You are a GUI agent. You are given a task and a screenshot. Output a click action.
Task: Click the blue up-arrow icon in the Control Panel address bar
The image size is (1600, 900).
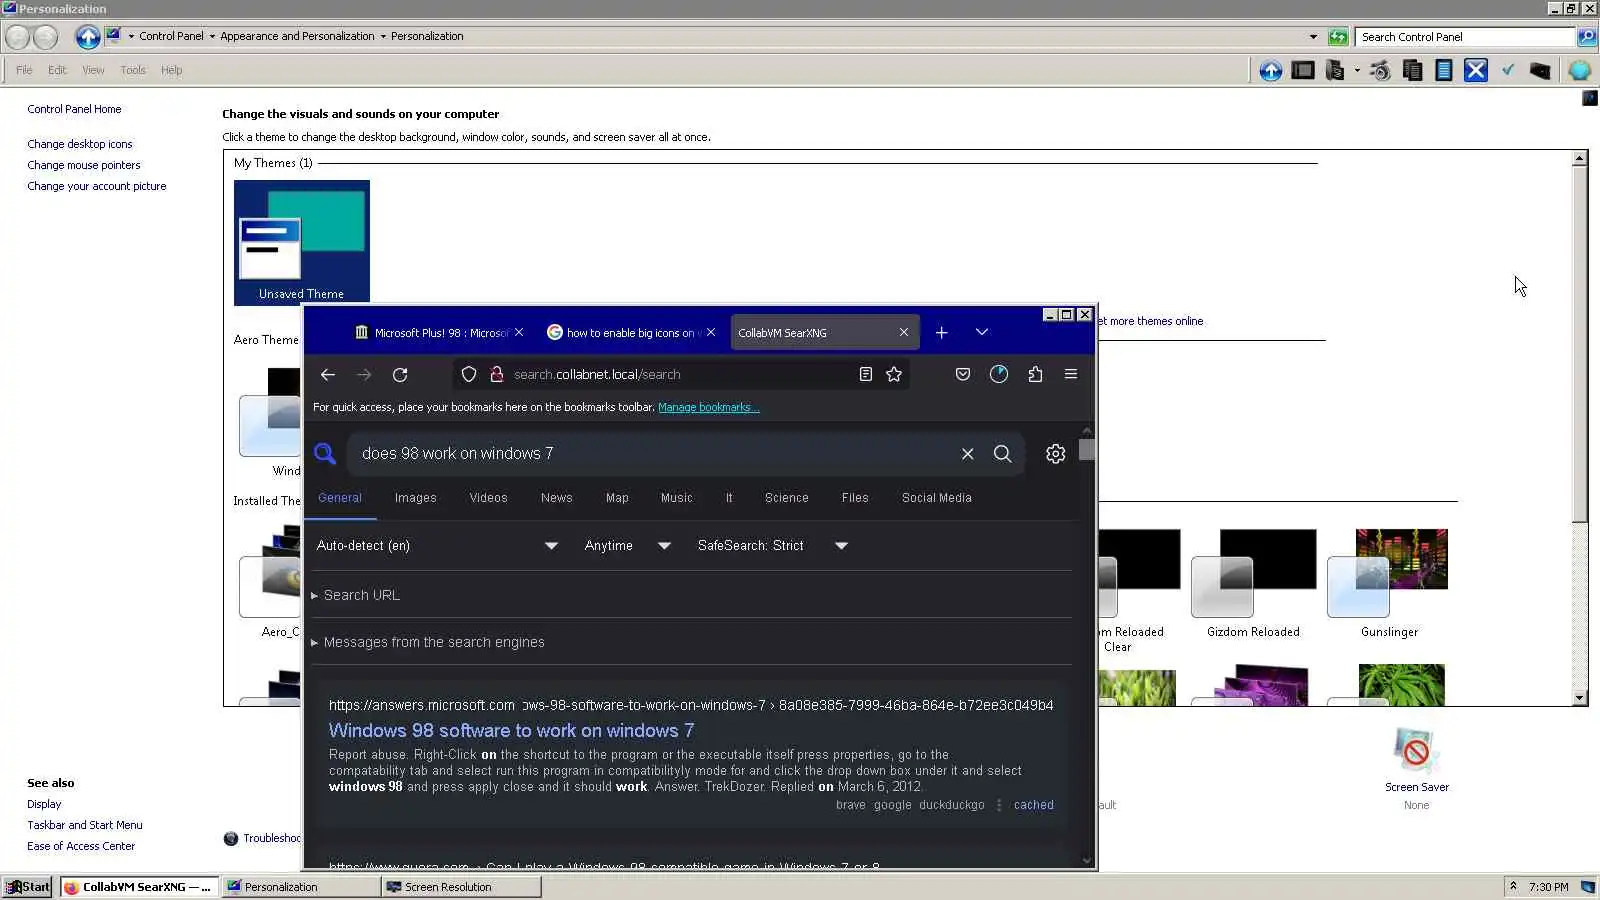point(88,37)
